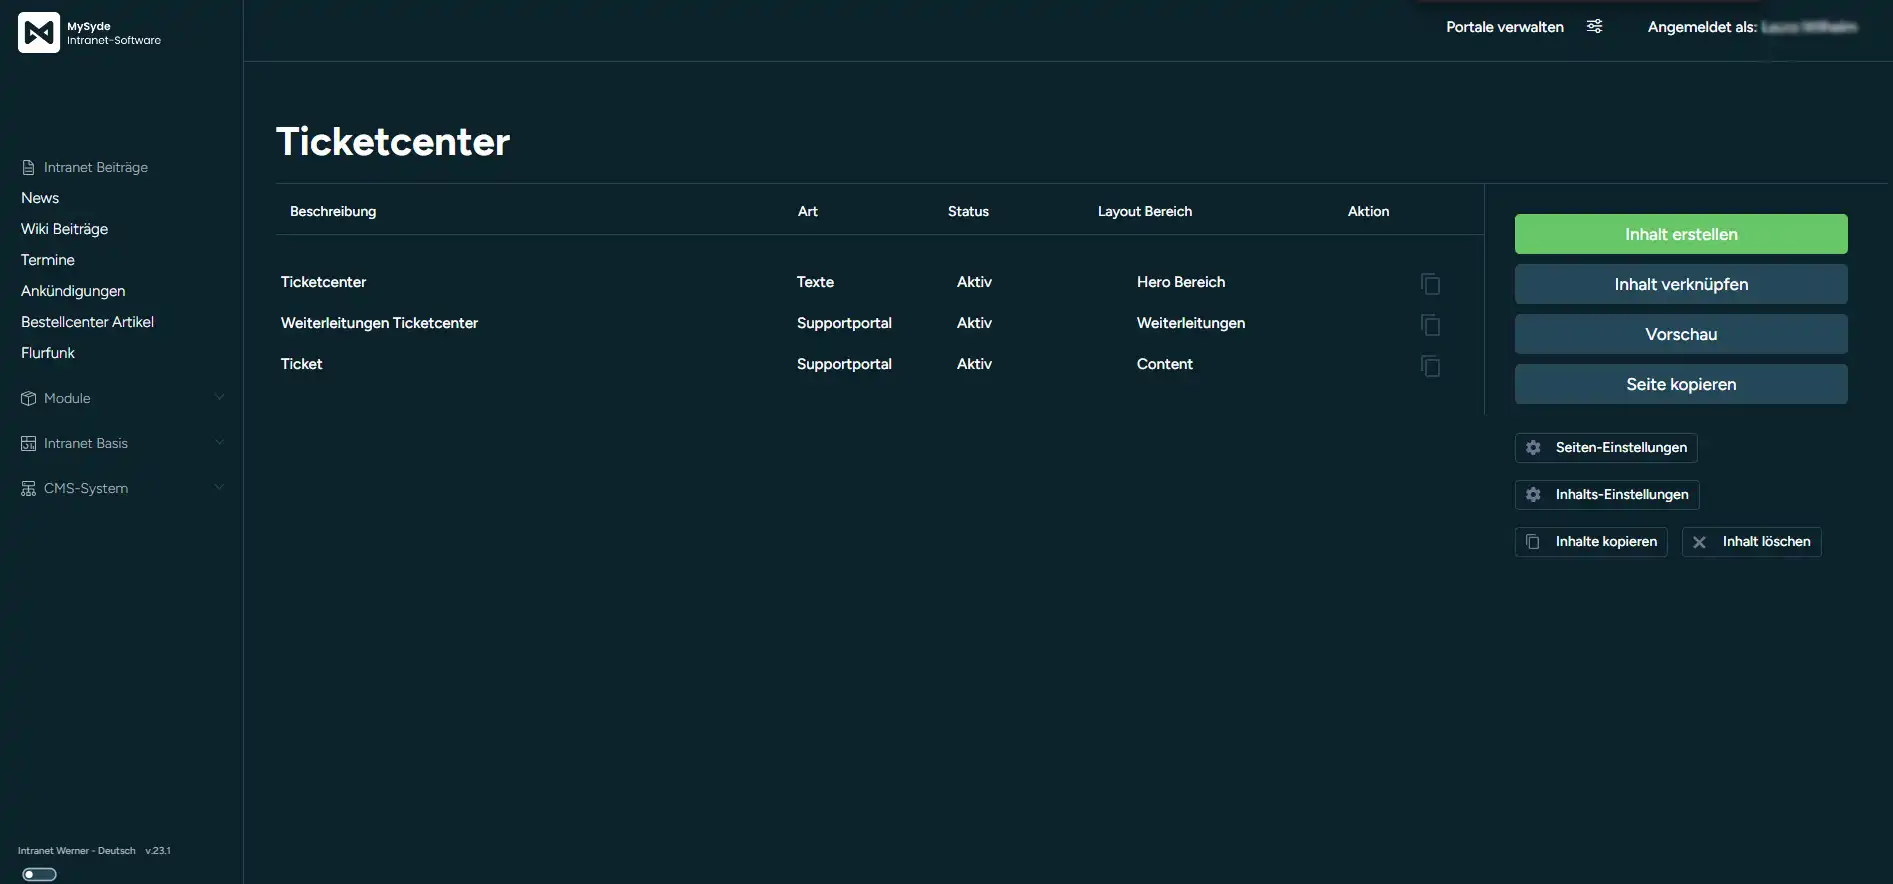Screen dimensions: 1893x884
Task: Click the Layout Bereich column header
Action: pos(1145,211)
